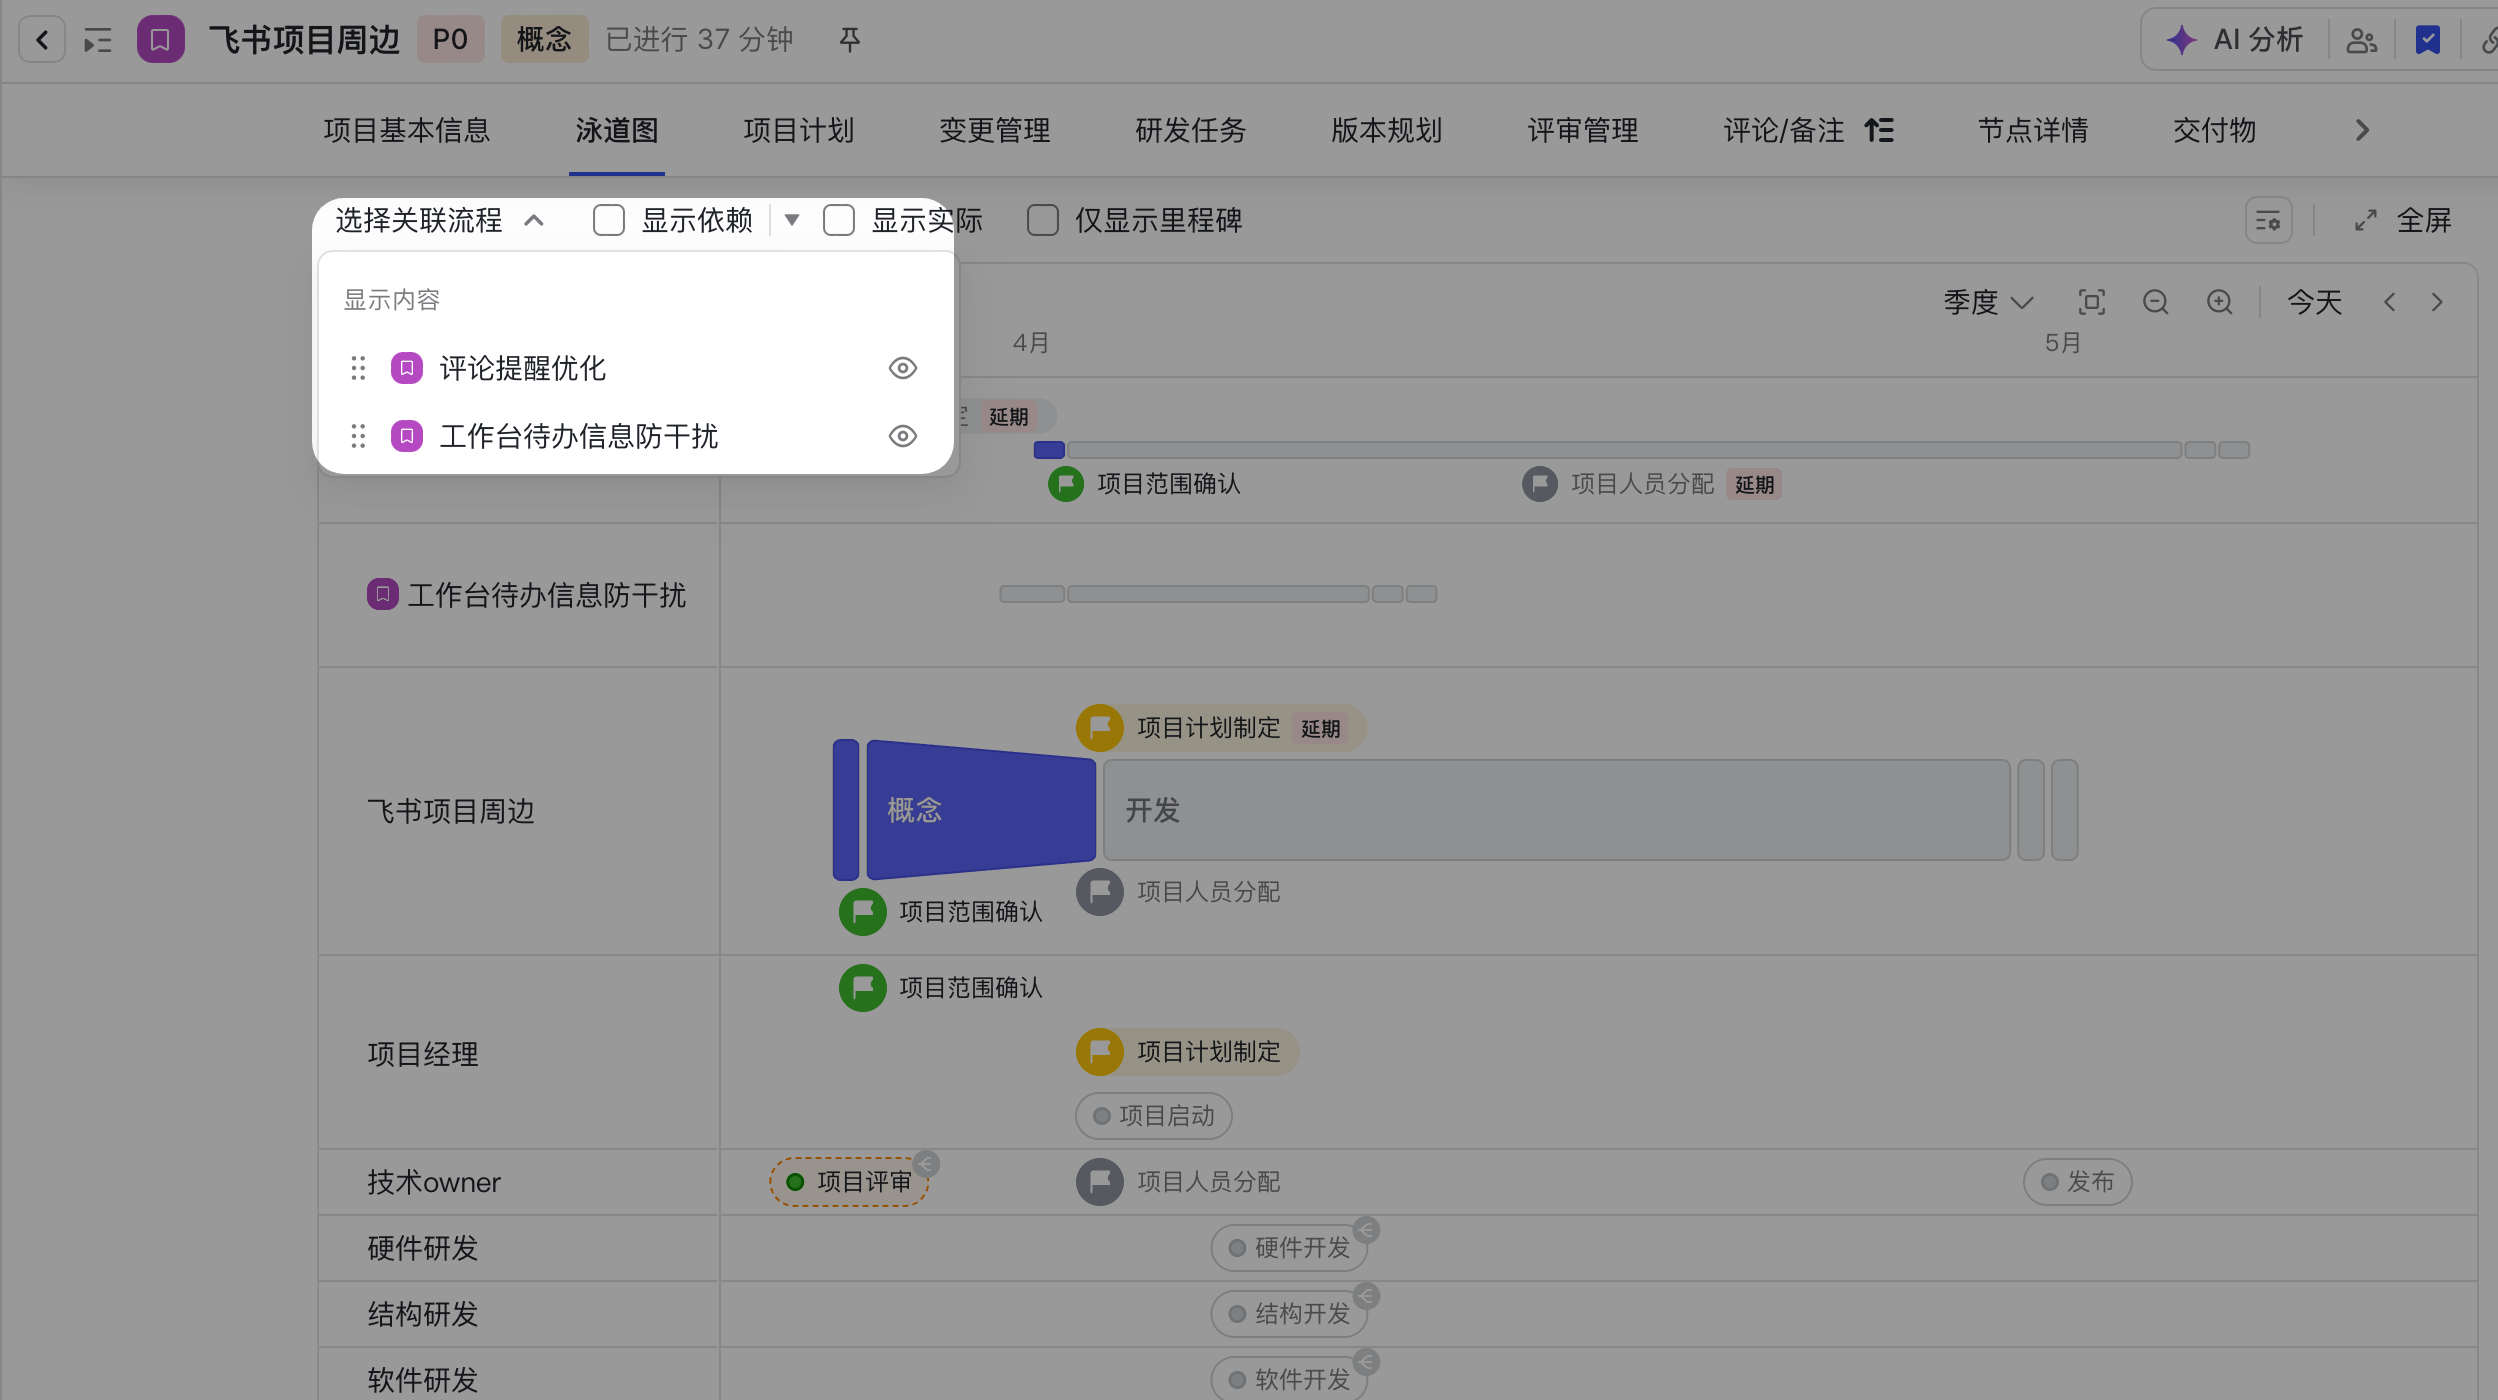Go back using the left arrow button
The image size is (2498, 1400).
pos(42,40)
